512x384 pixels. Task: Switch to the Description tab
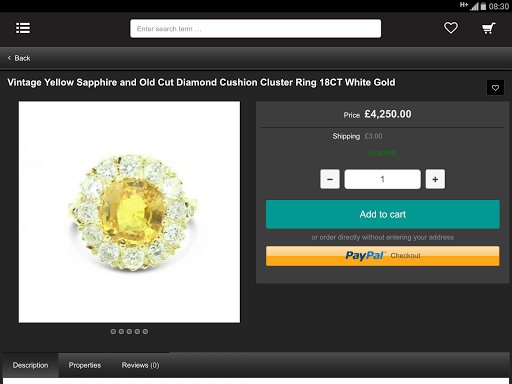pos(30,365)
